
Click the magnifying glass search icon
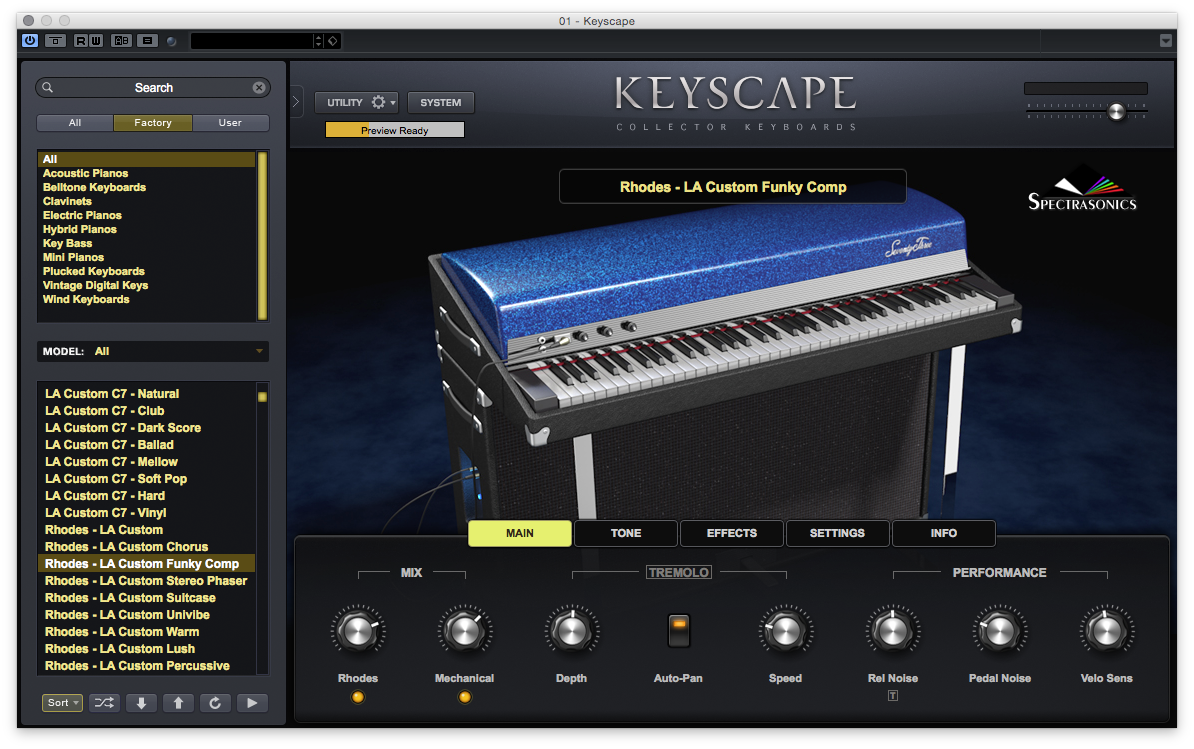[x=47, y=88]
